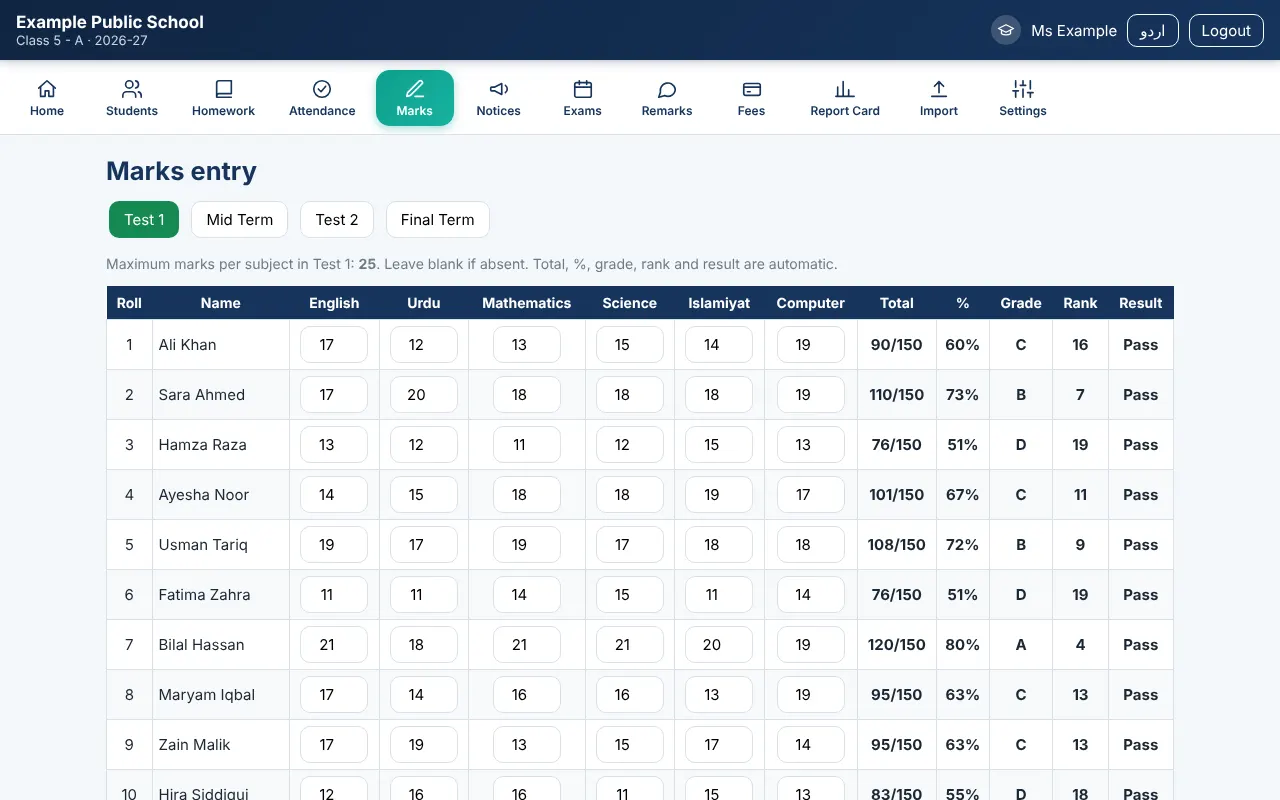Go to Homework via book icon

click(x=224, y=89)
